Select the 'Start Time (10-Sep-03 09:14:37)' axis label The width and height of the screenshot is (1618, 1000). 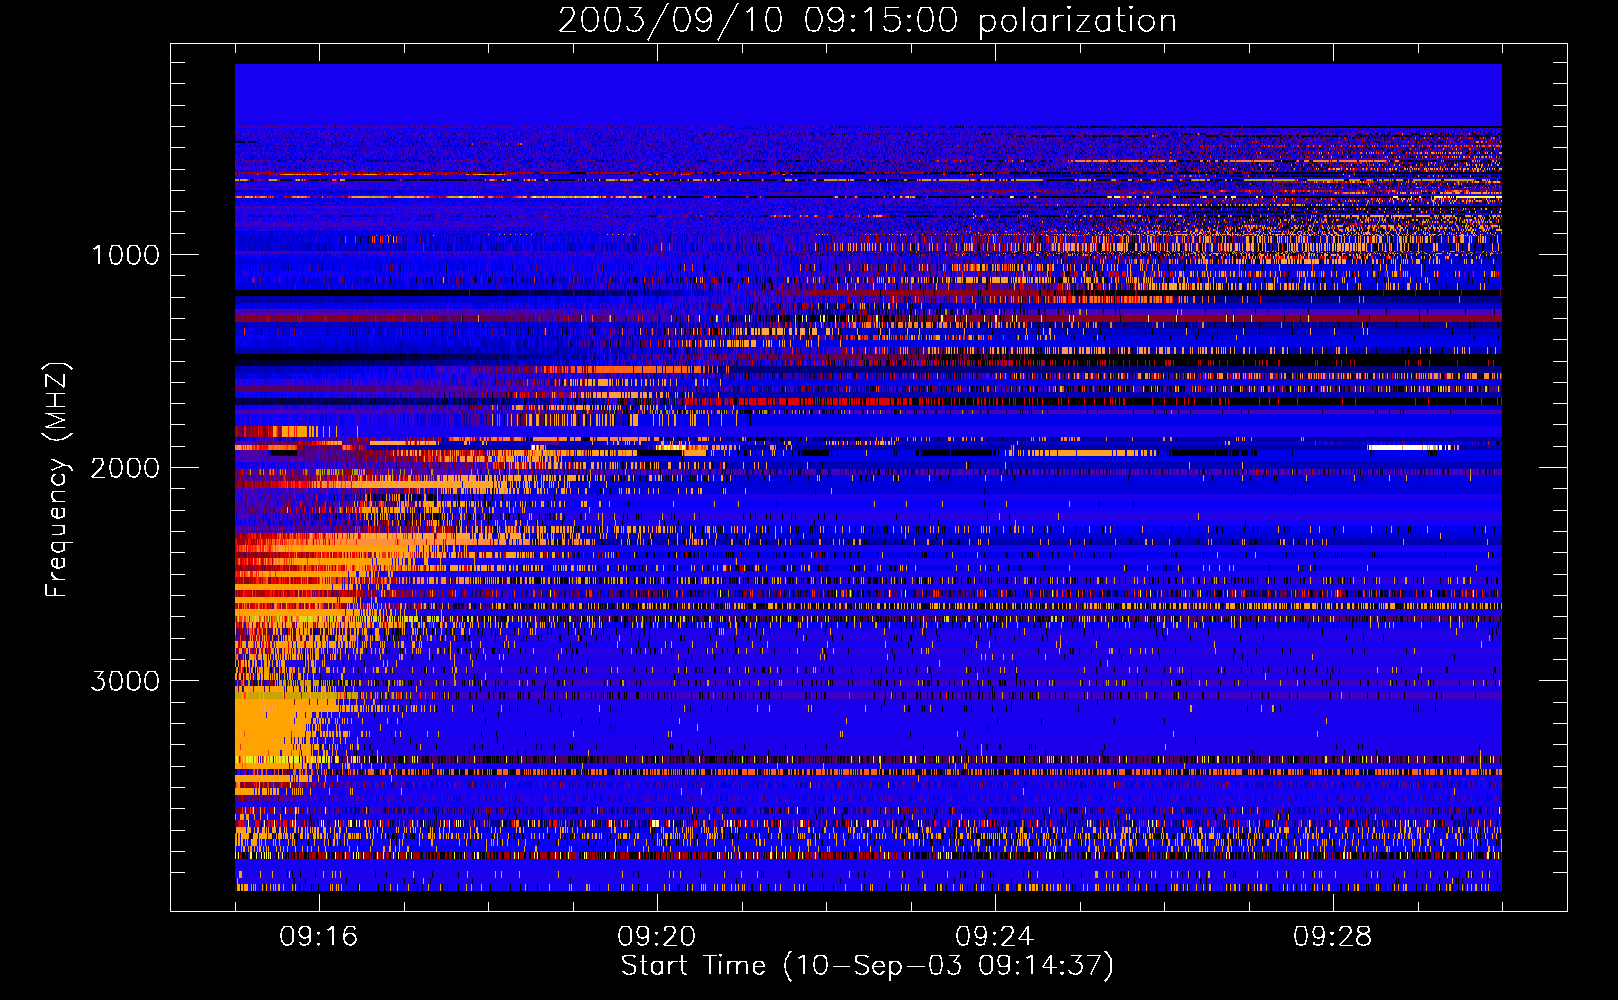[867, 966]
